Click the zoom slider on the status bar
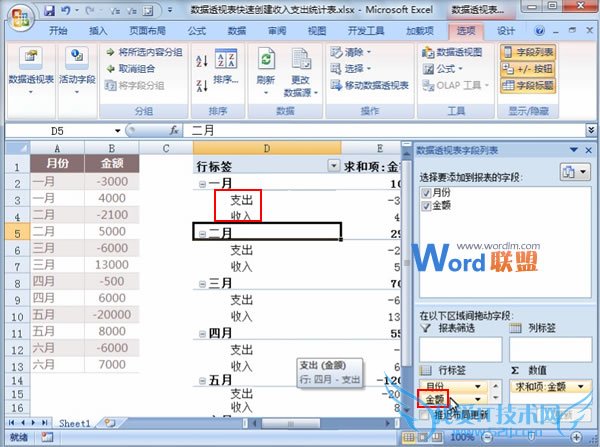 (531, 437)
